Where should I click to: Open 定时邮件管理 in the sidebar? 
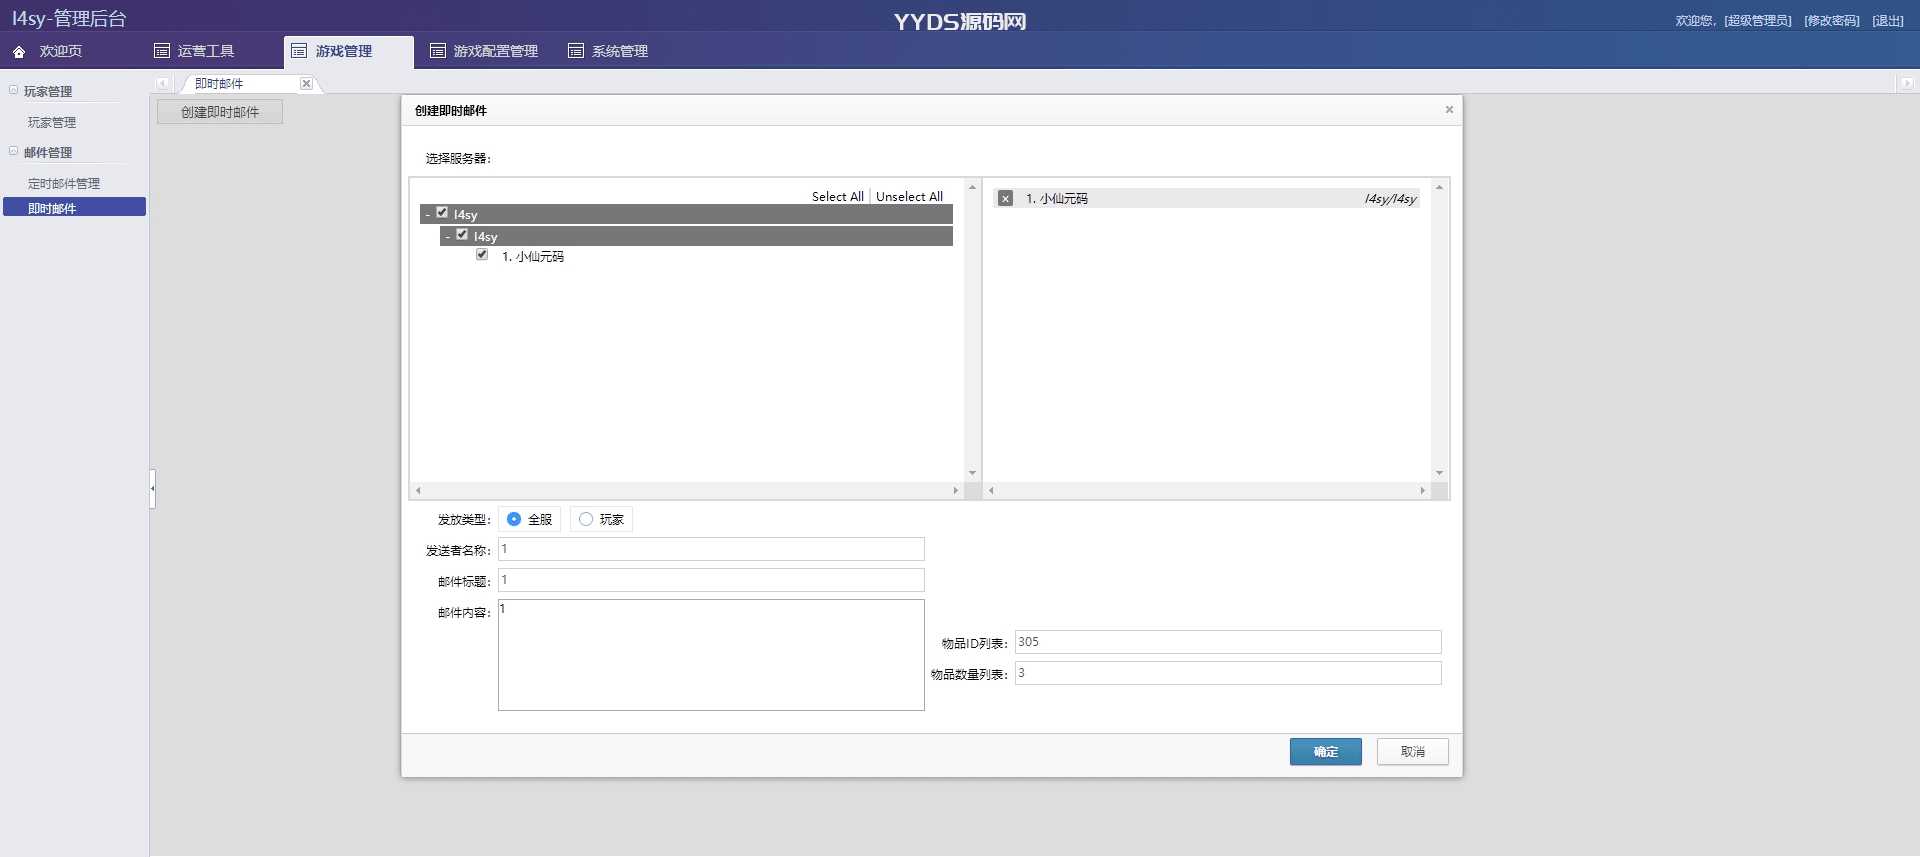coord(64,184)
